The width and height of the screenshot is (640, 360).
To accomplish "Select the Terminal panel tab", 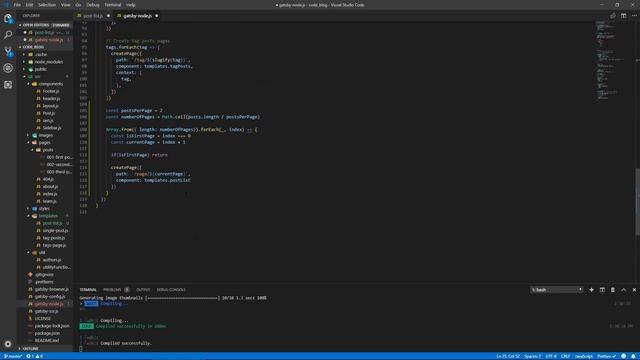I will [x=88, y=290].
